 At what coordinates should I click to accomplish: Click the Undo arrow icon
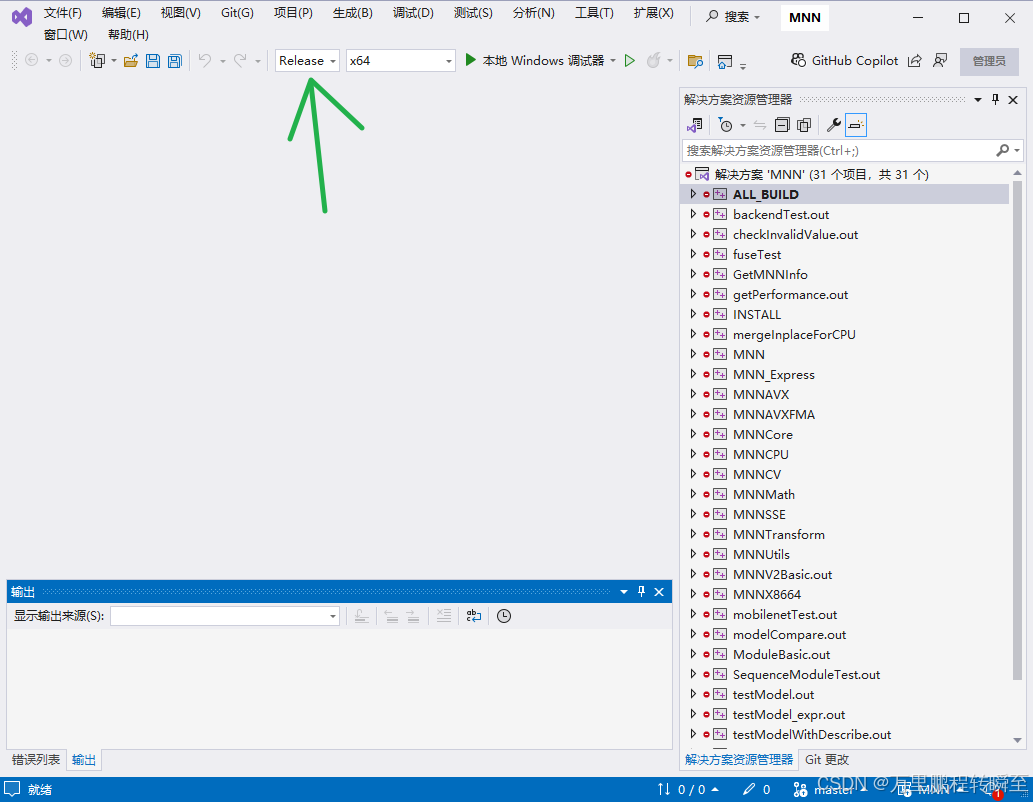205,61
